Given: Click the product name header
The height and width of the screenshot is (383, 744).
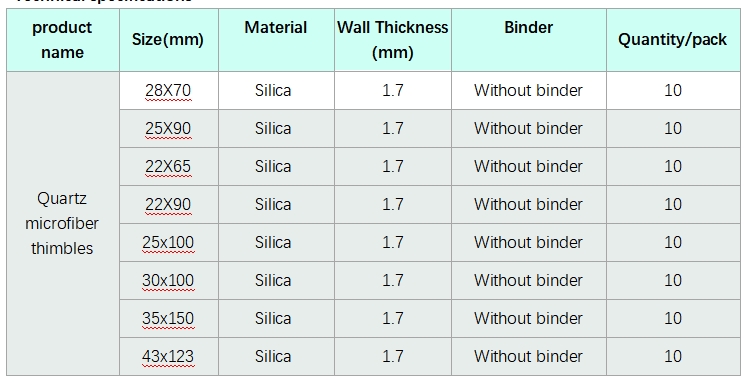Looking at the screenshot, I should (62, 40).
